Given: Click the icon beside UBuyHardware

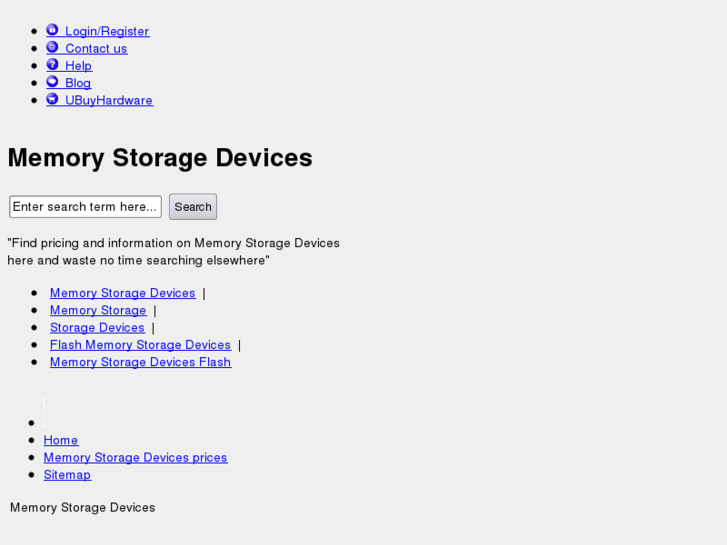Looking at the screenshot, I should [52, 99].
